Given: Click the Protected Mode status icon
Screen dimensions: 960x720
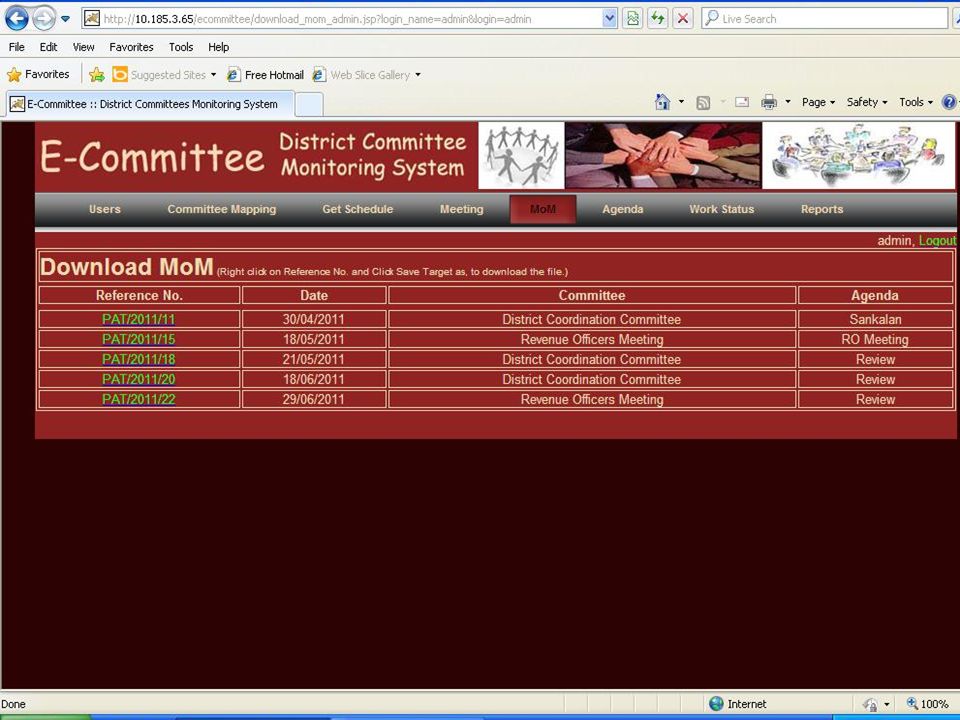Looking at the screenshot, I should tap(870, 705).
